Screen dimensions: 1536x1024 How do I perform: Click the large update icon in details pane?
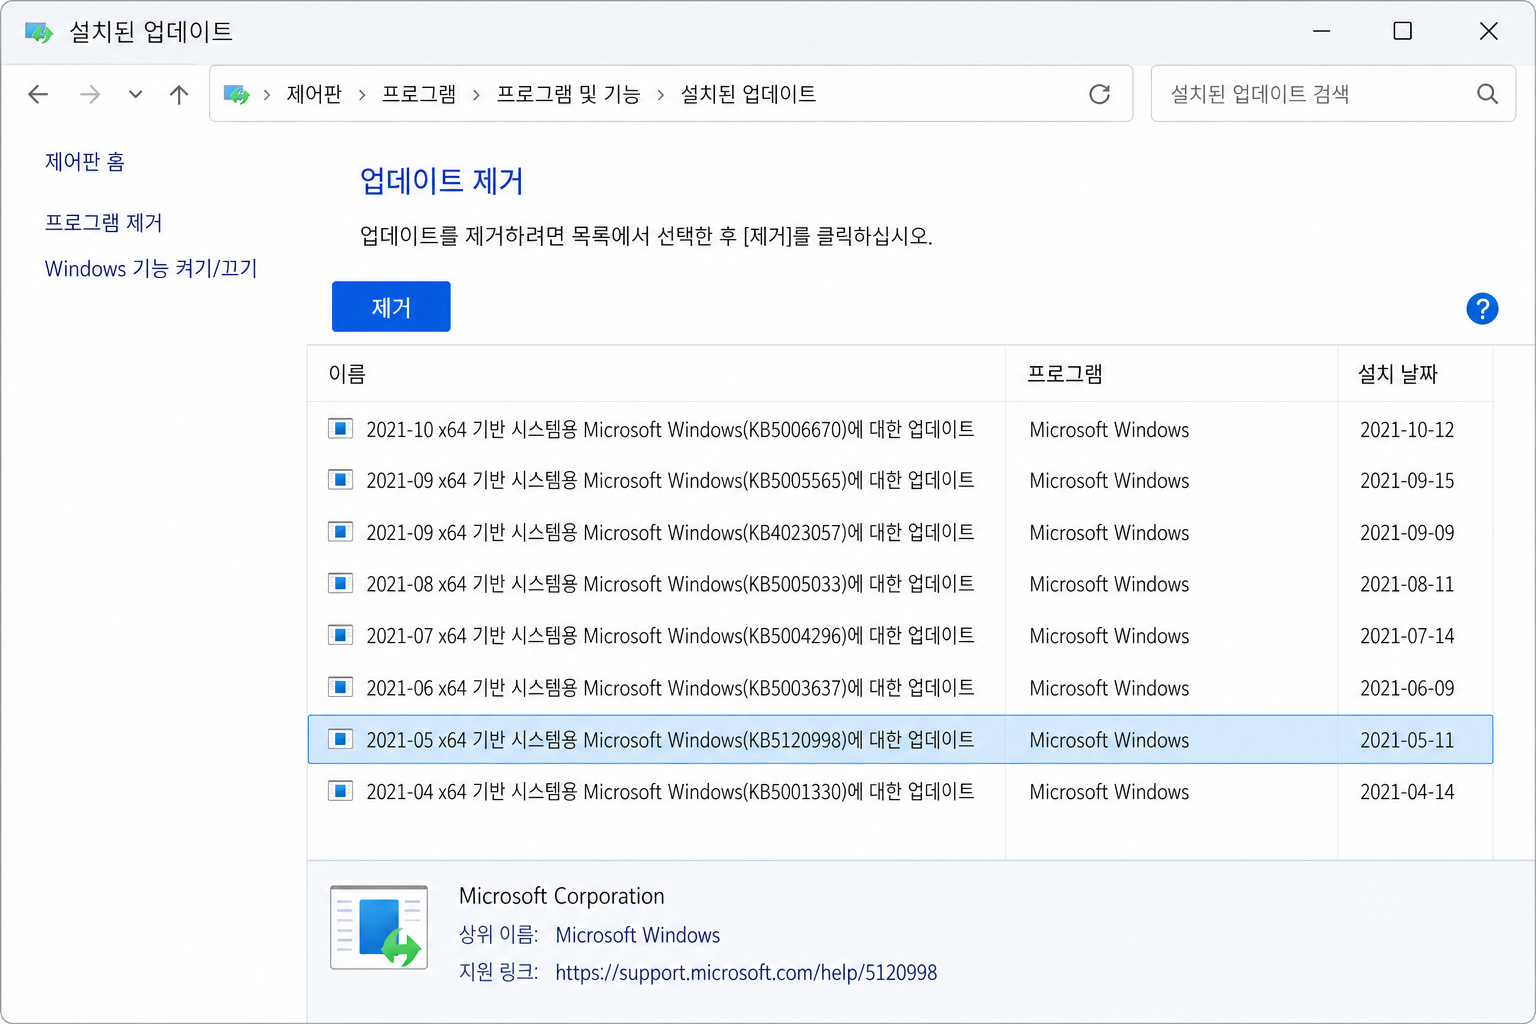(x=379, y=927)
